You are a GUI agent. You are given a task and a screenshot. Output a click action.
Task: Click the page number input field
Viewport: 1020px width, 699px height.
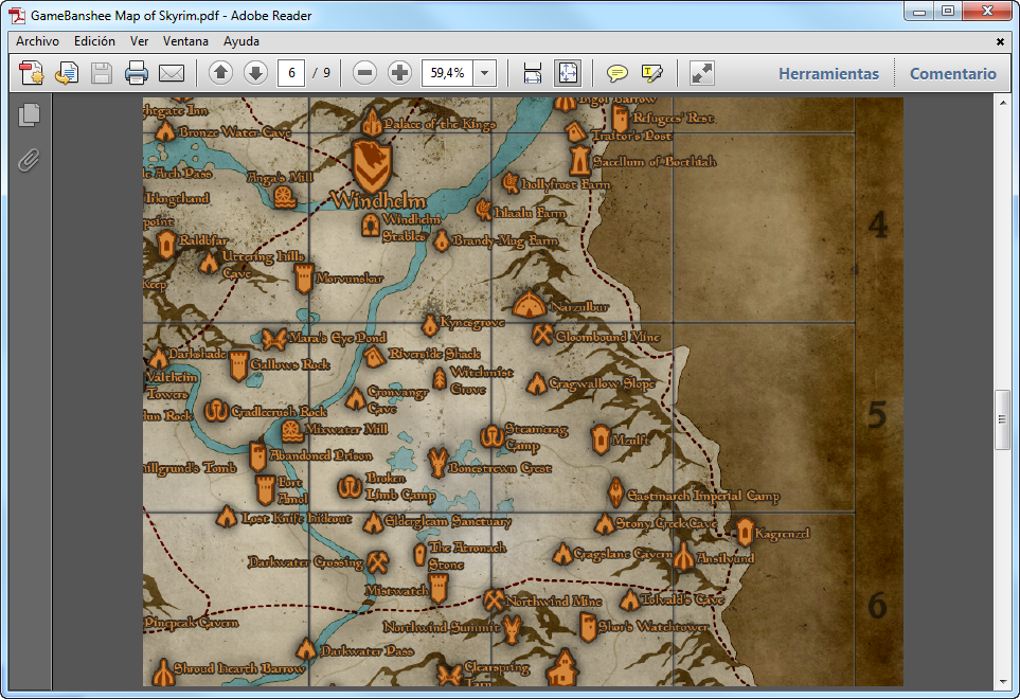tap(291, 73)
